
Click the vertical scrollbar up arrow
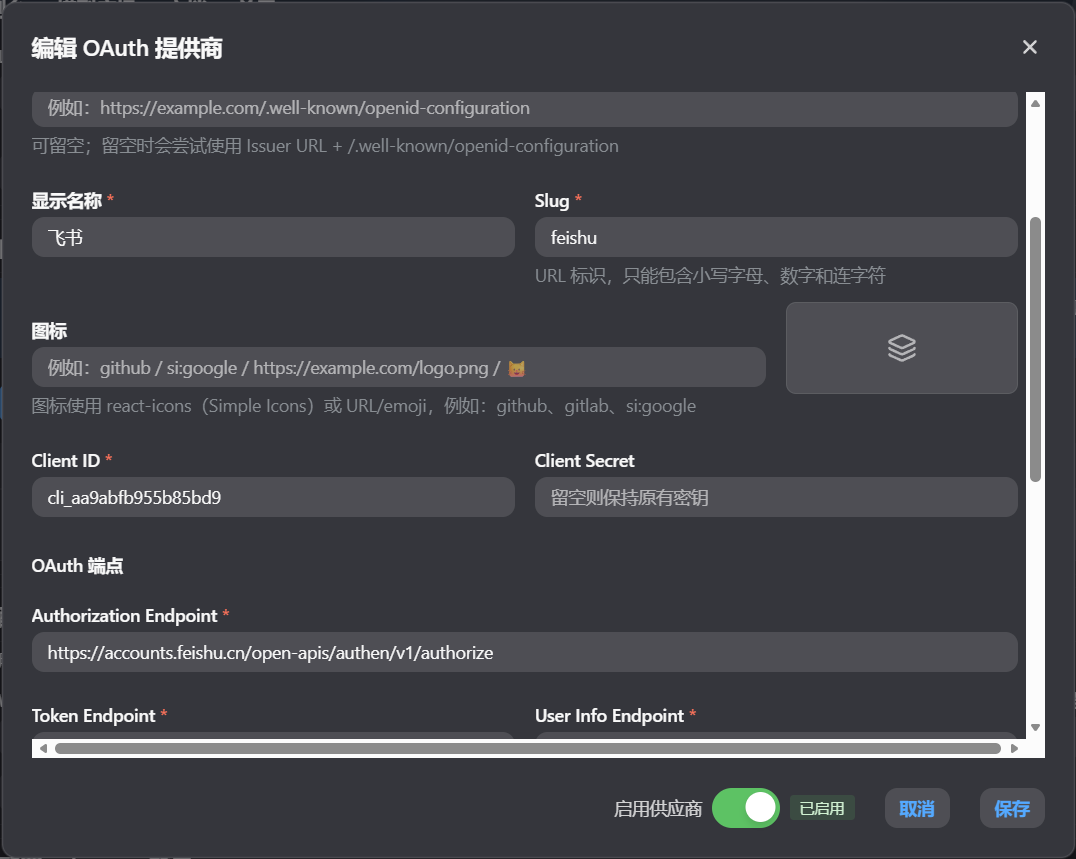pyautogui.click(x=1036, y=103)
